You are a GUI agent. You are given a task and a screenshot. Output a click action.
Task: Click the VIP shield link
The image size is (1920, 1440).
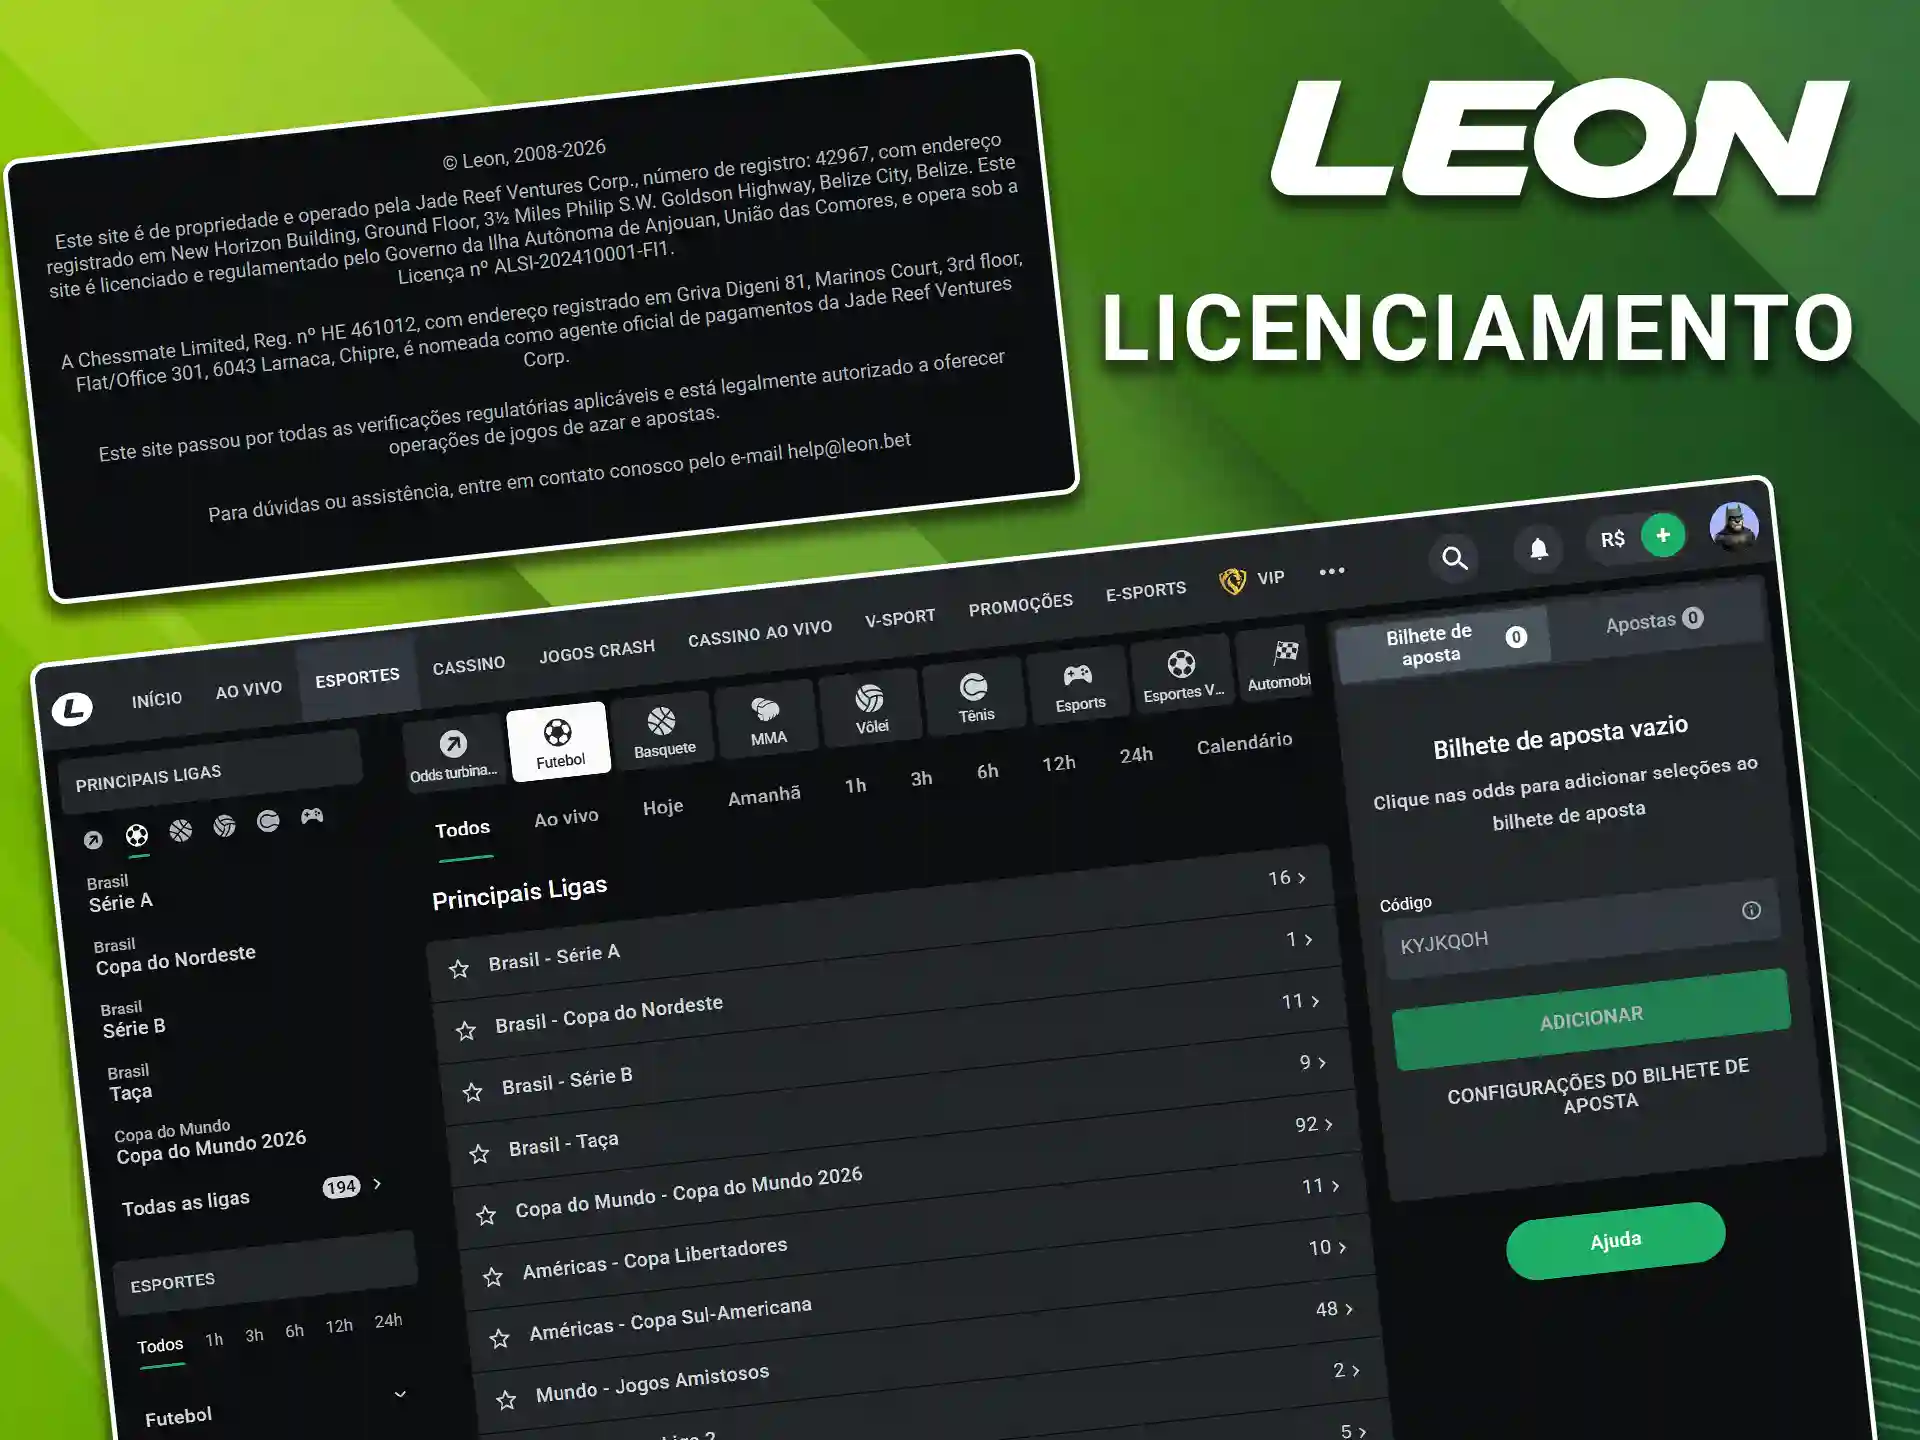[x=1252, y=580]
